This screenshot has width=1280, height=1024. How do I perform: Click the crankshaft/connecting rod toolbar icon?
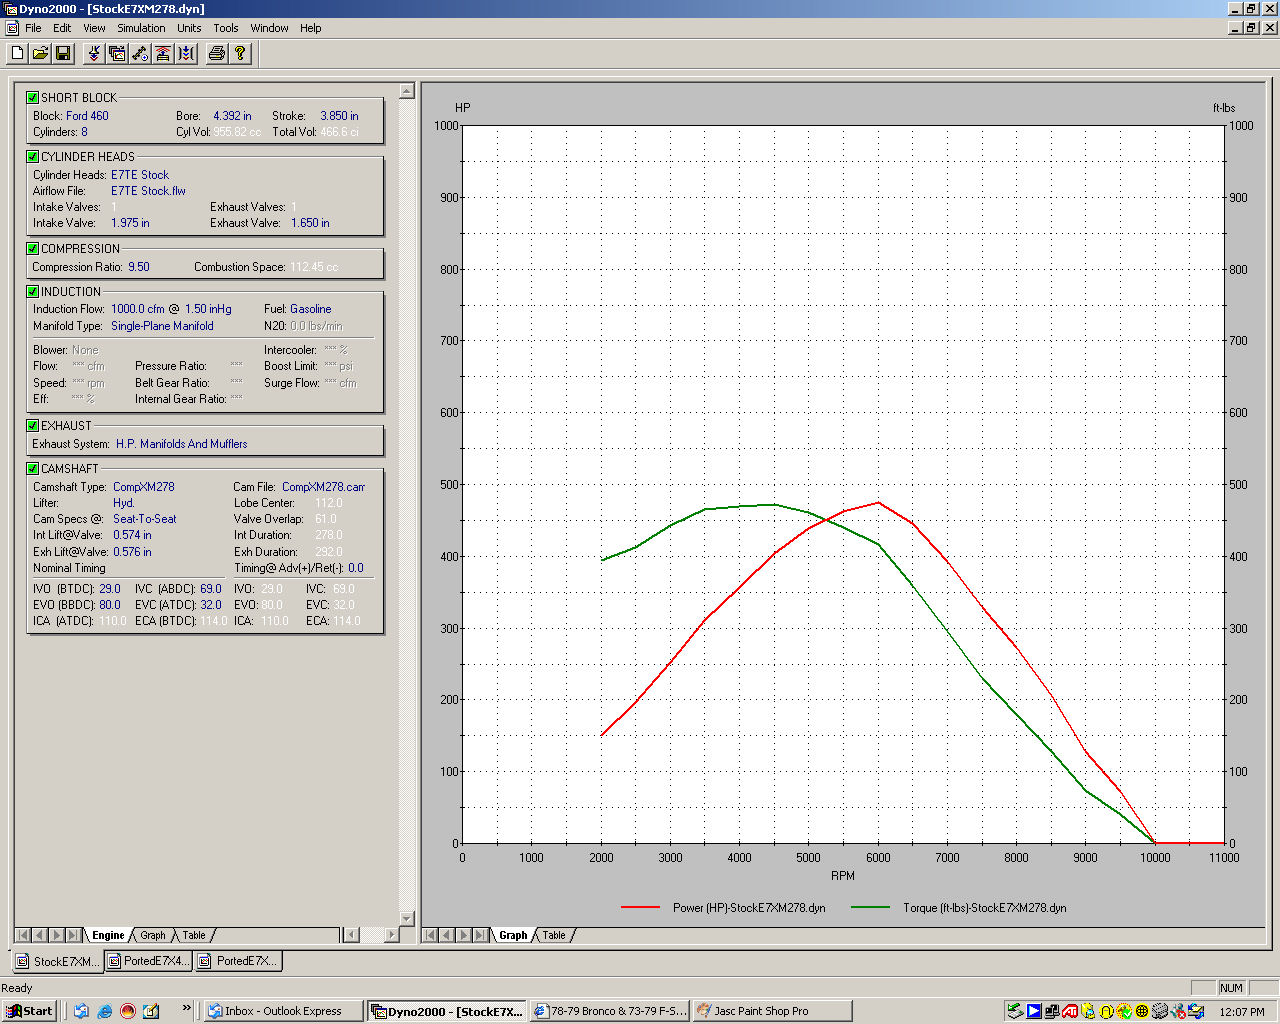pyautogui.click(x=140, y=53)
